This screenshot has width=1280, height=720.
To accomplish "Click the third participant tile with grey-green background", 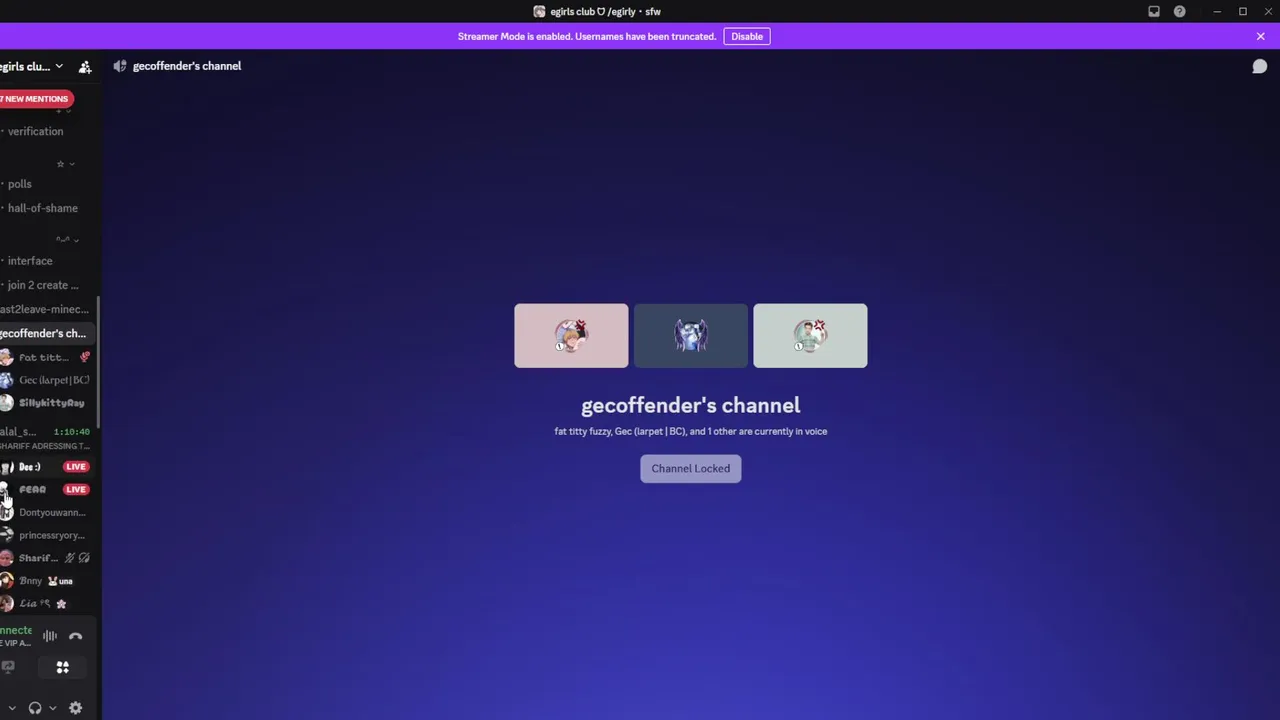I will click(x=810, y=336).
